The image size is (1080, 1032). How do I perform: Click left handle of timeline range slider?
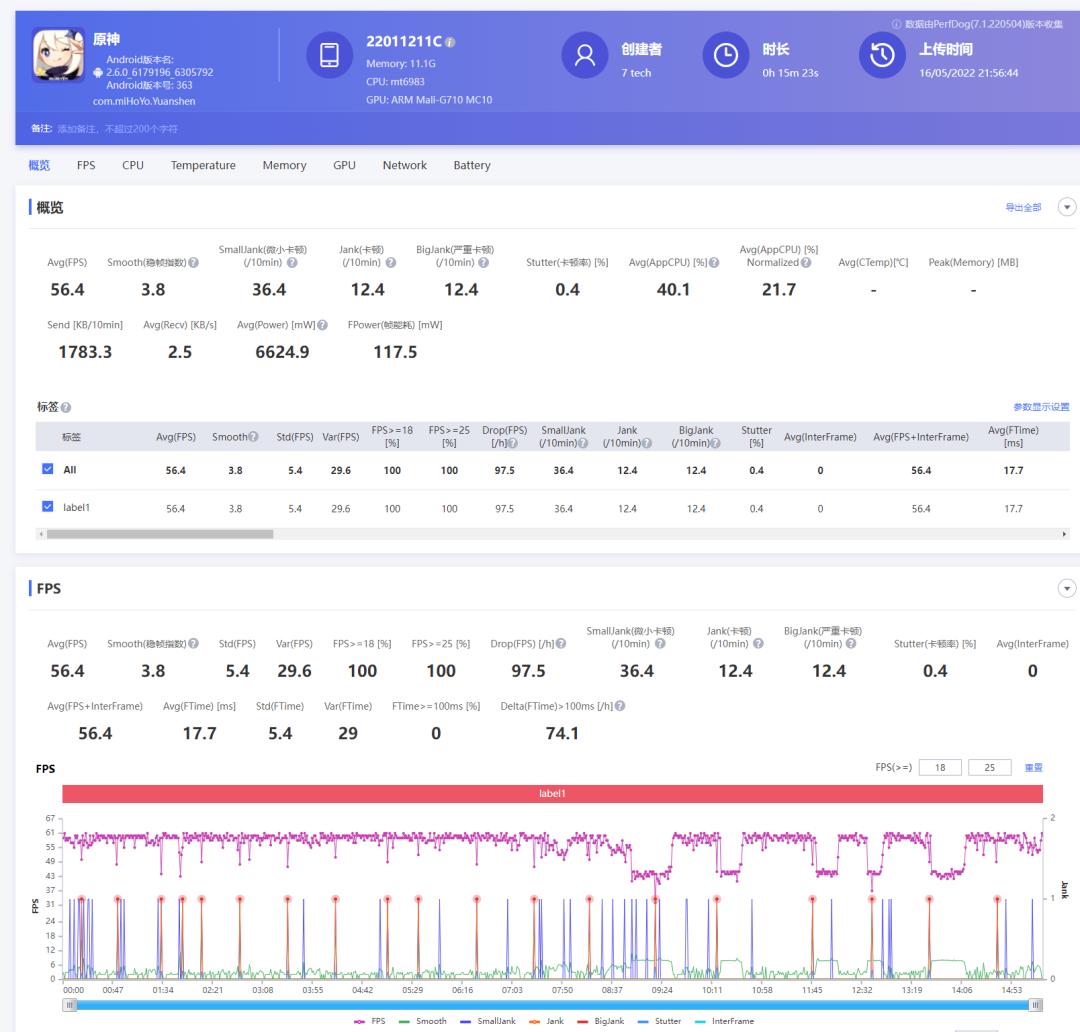69,1004
